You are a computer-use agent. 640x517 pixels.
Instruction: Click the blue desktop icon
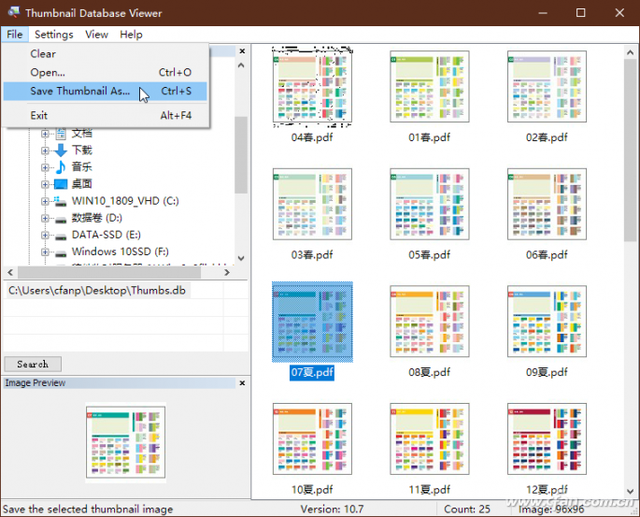61,184
